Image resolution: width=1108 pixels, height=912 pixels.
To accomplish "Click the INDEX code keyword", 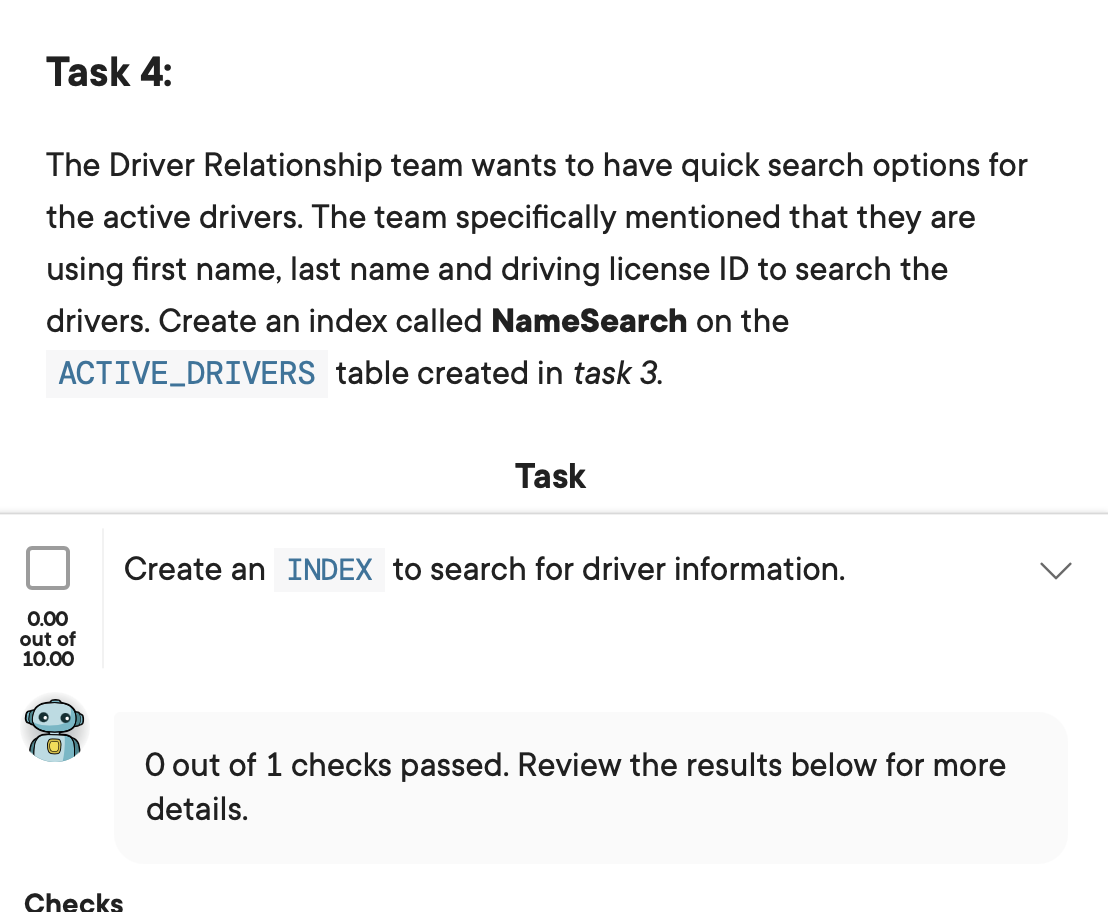I will [x=329, y=570].
